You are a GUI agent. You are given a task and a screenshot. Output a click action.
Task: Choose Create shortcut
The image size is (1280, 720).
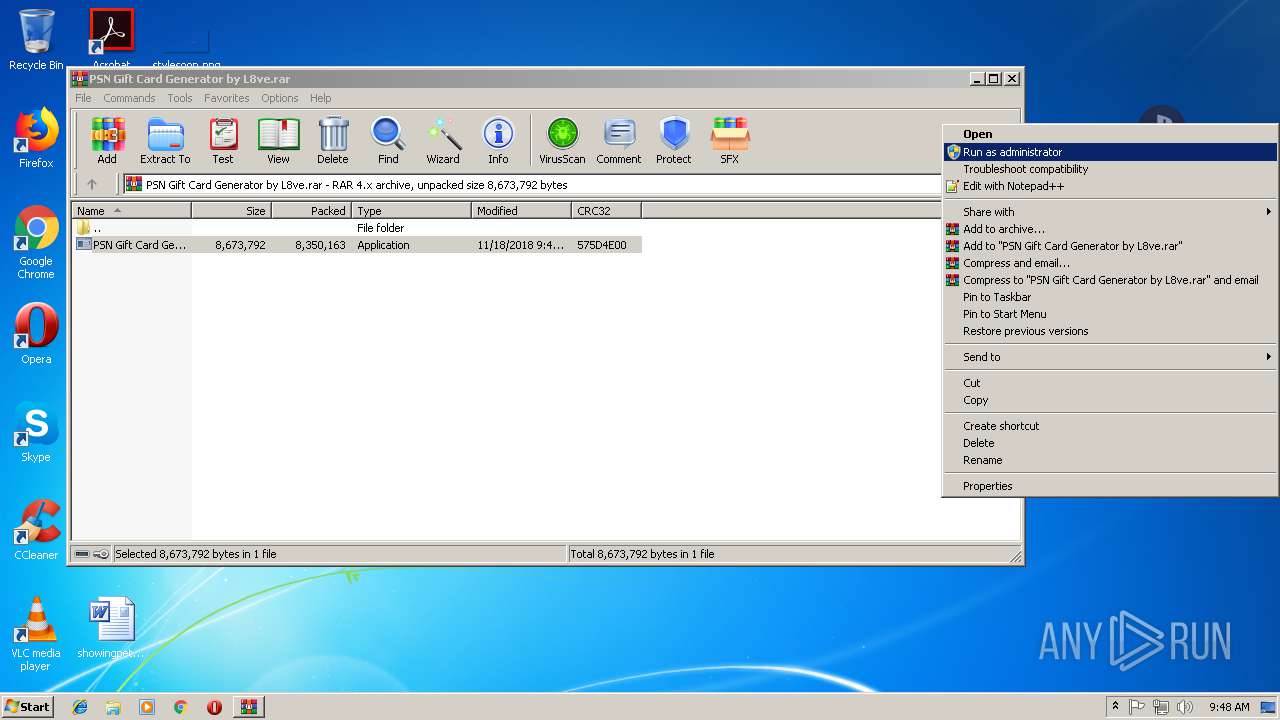point(1110,426)
